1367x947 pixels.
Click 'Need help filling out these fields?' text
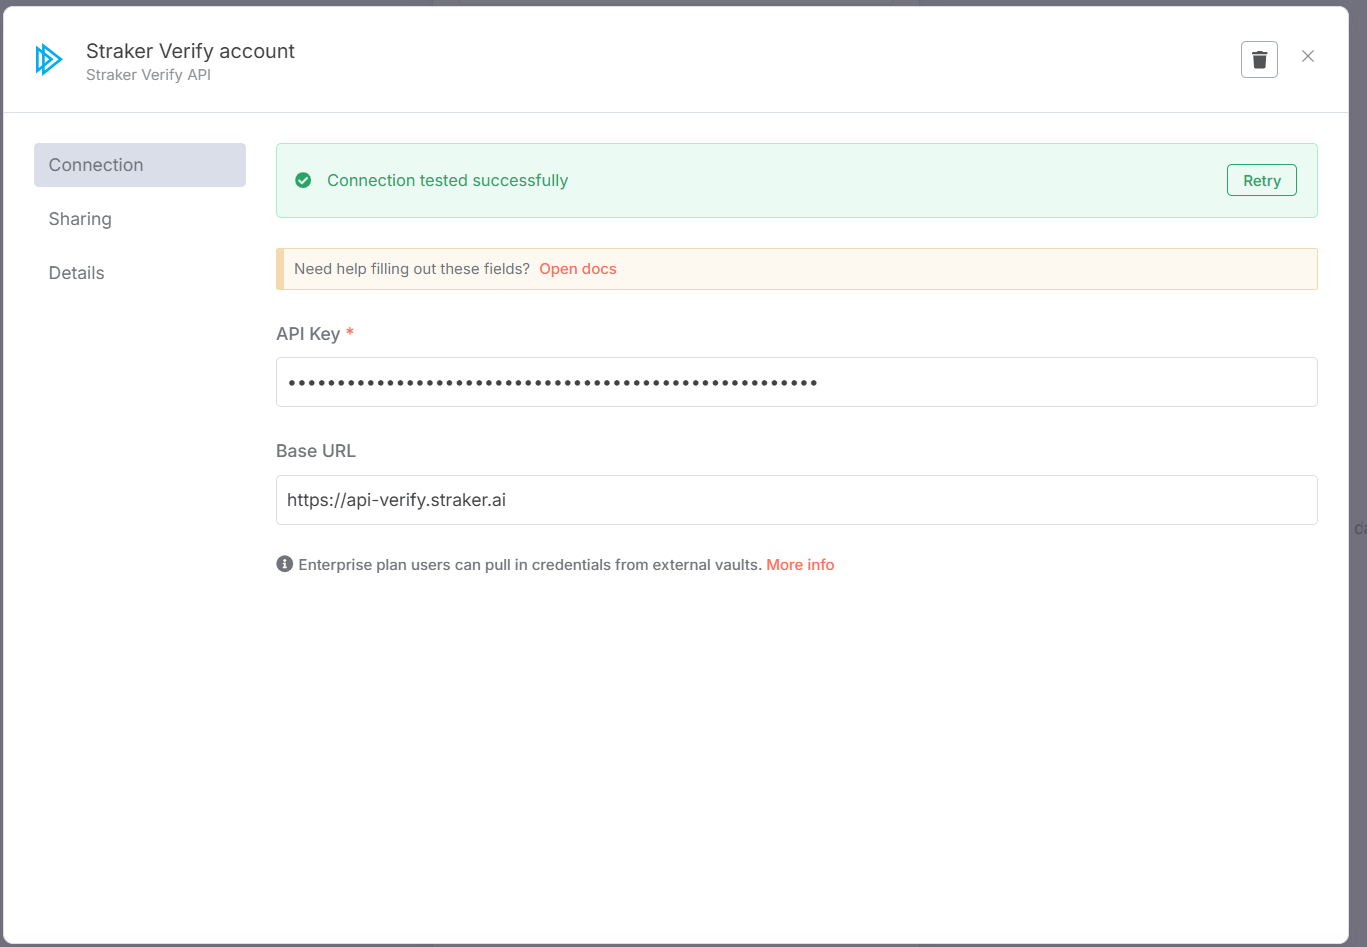point(412,269)
